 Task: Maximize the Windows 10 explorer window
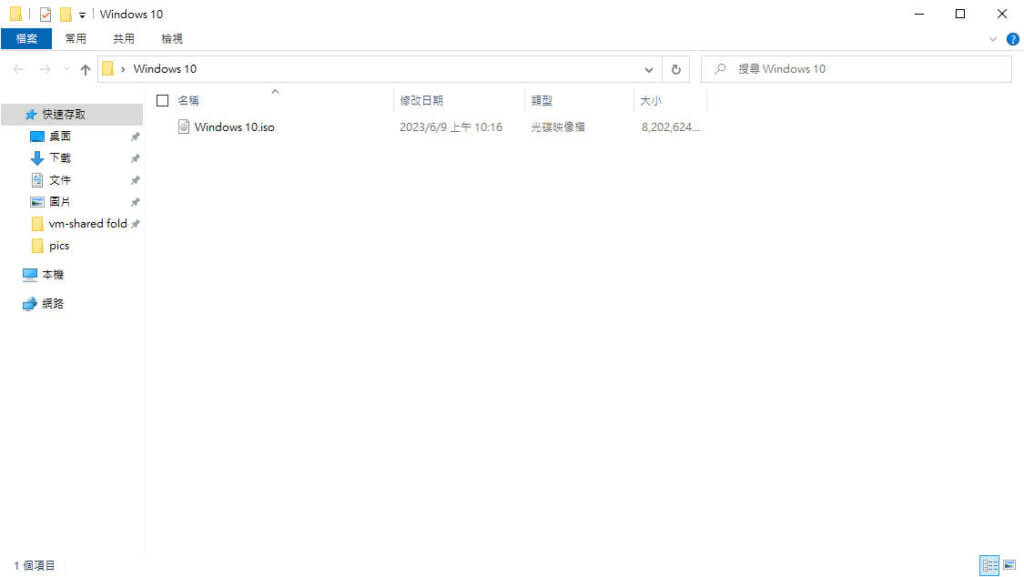coord(960,14)
